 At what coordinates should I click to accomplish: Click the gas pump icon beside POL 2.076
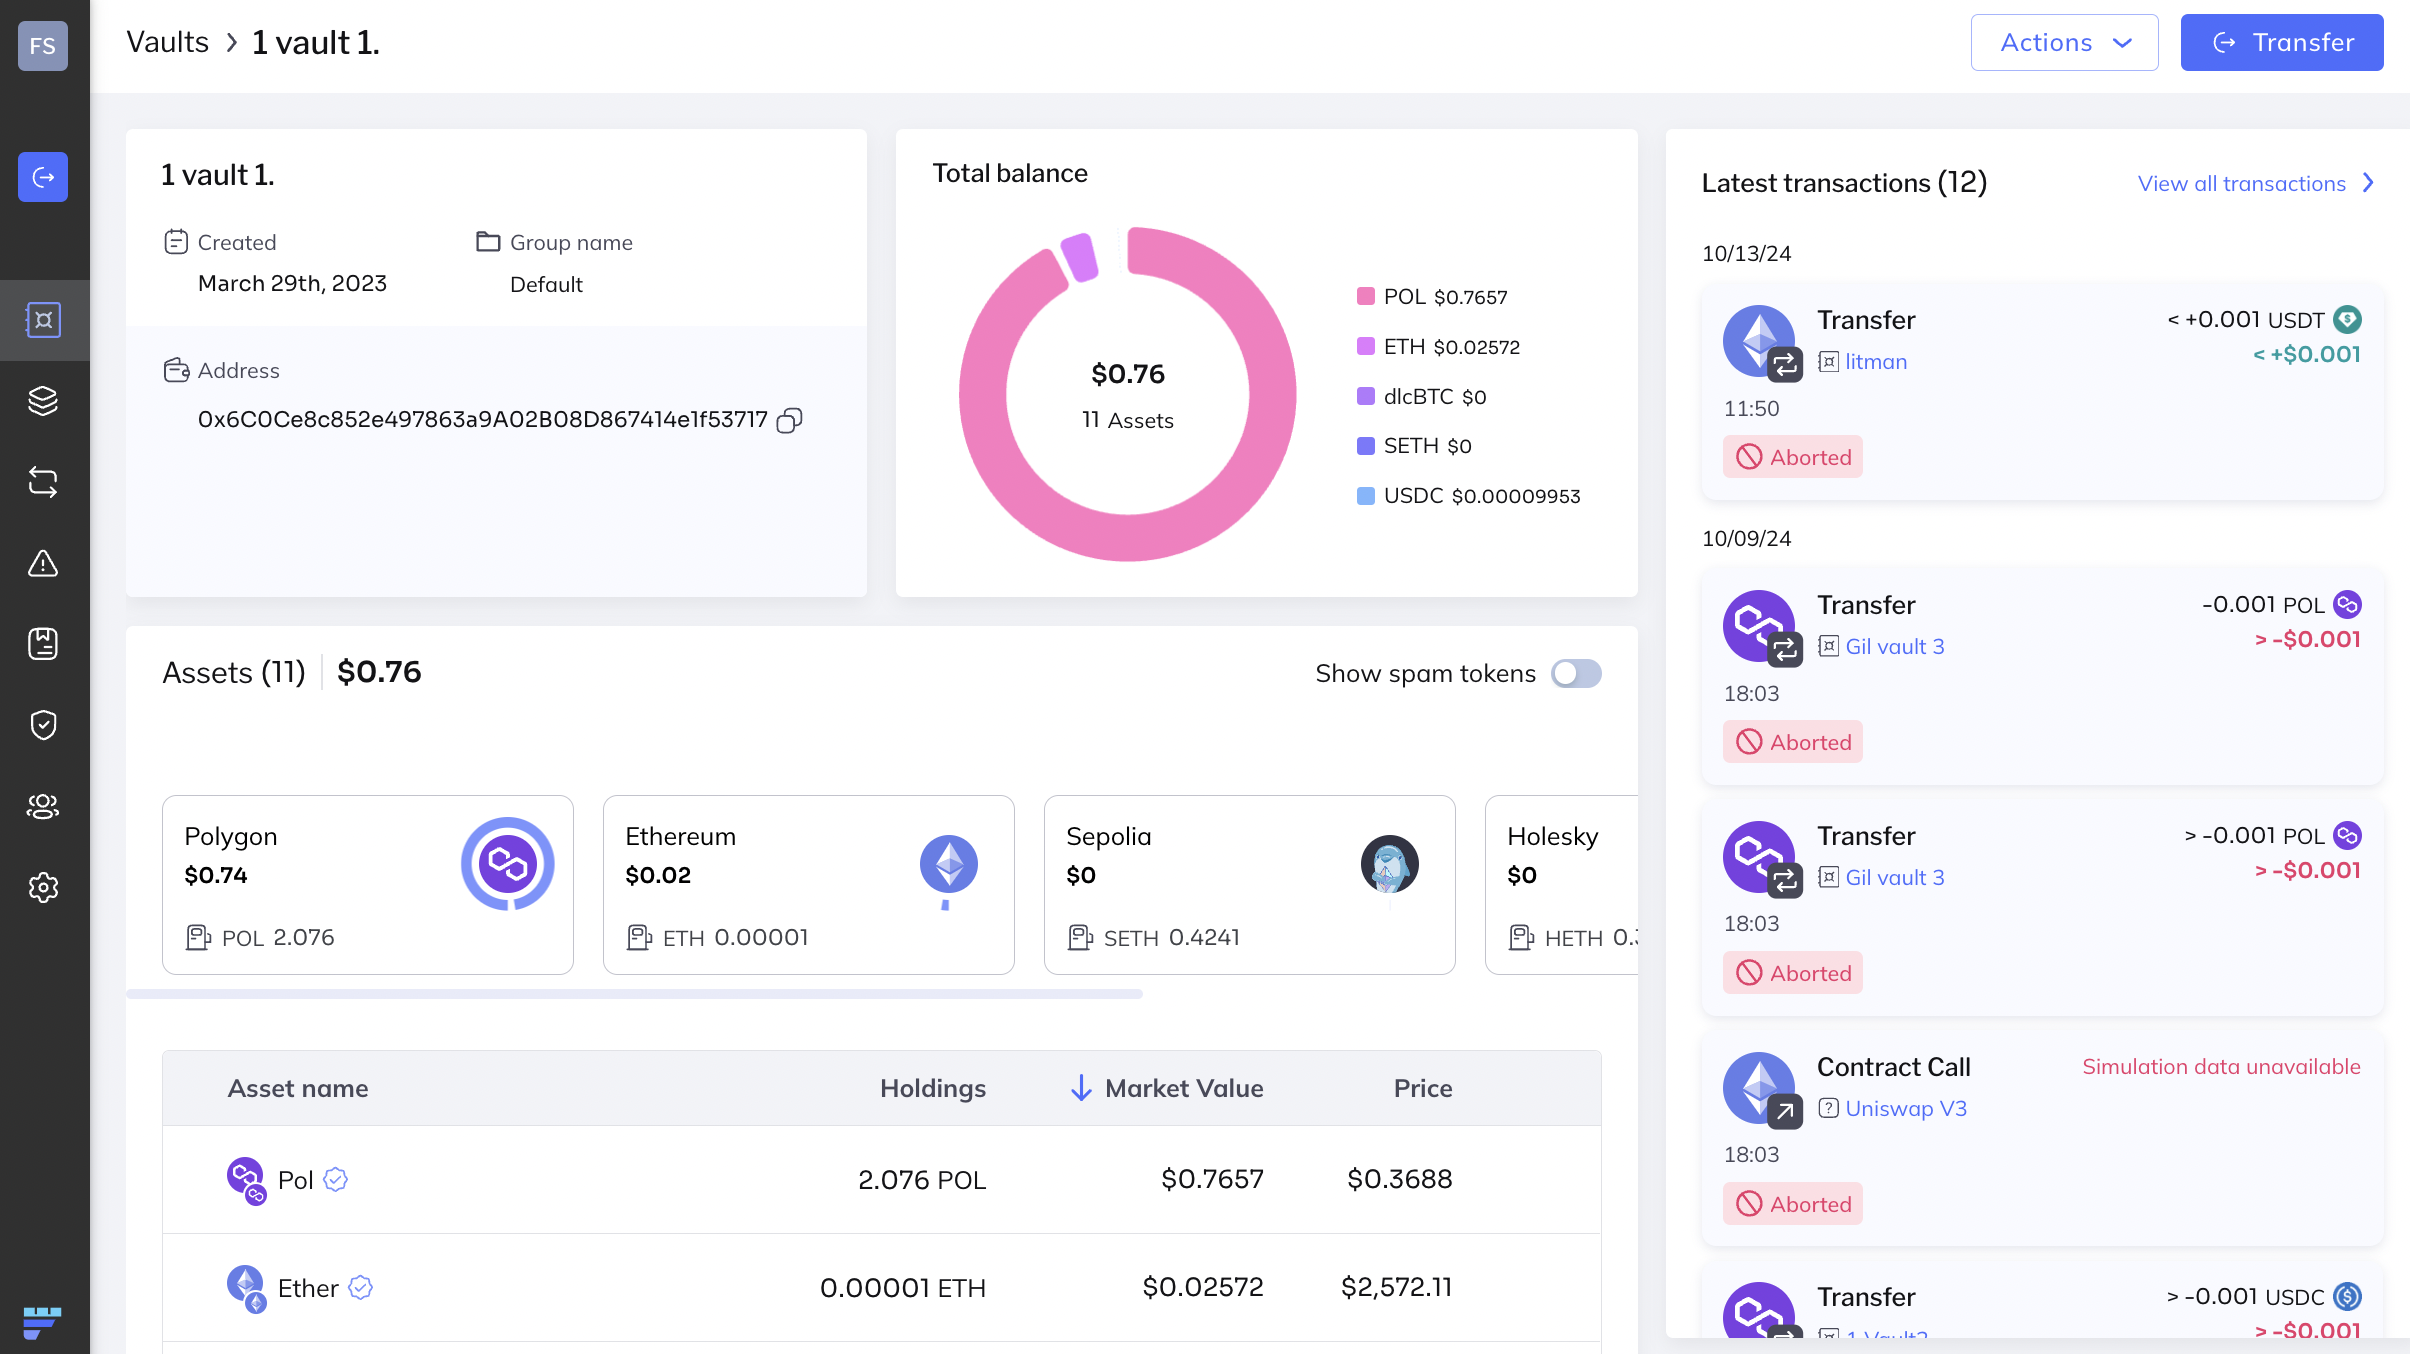point(198,938)
